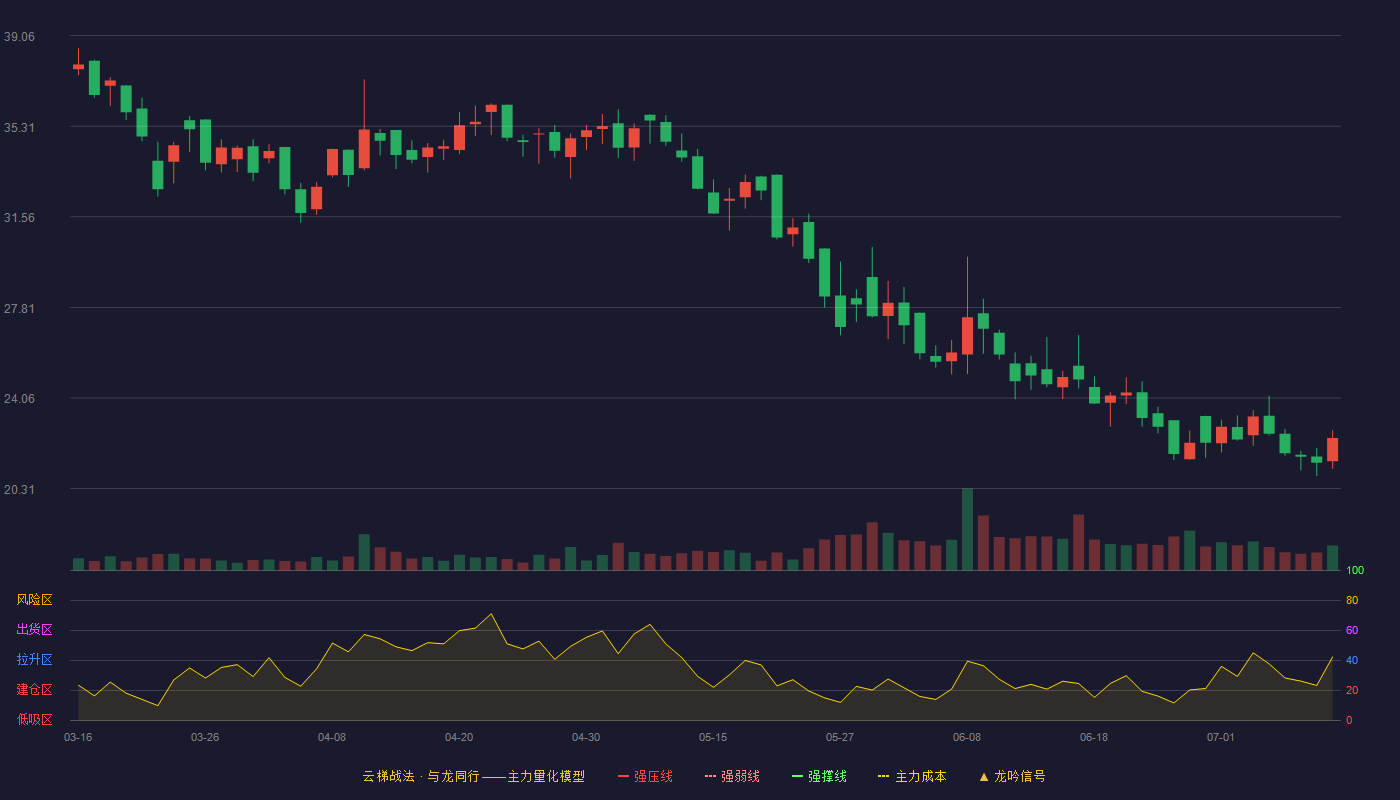This screenshot has width=1400, height=800.
Task: Click the 39.06 price axis label
Action: [x=19, y=36]
